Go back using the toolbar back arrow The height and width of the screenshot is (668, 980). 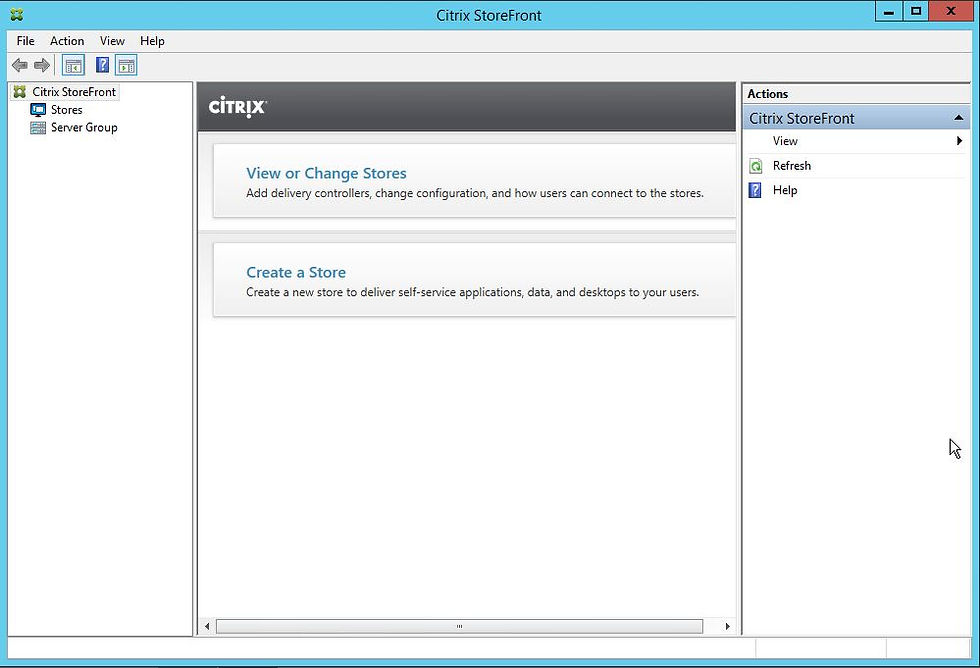pos(19,65)
